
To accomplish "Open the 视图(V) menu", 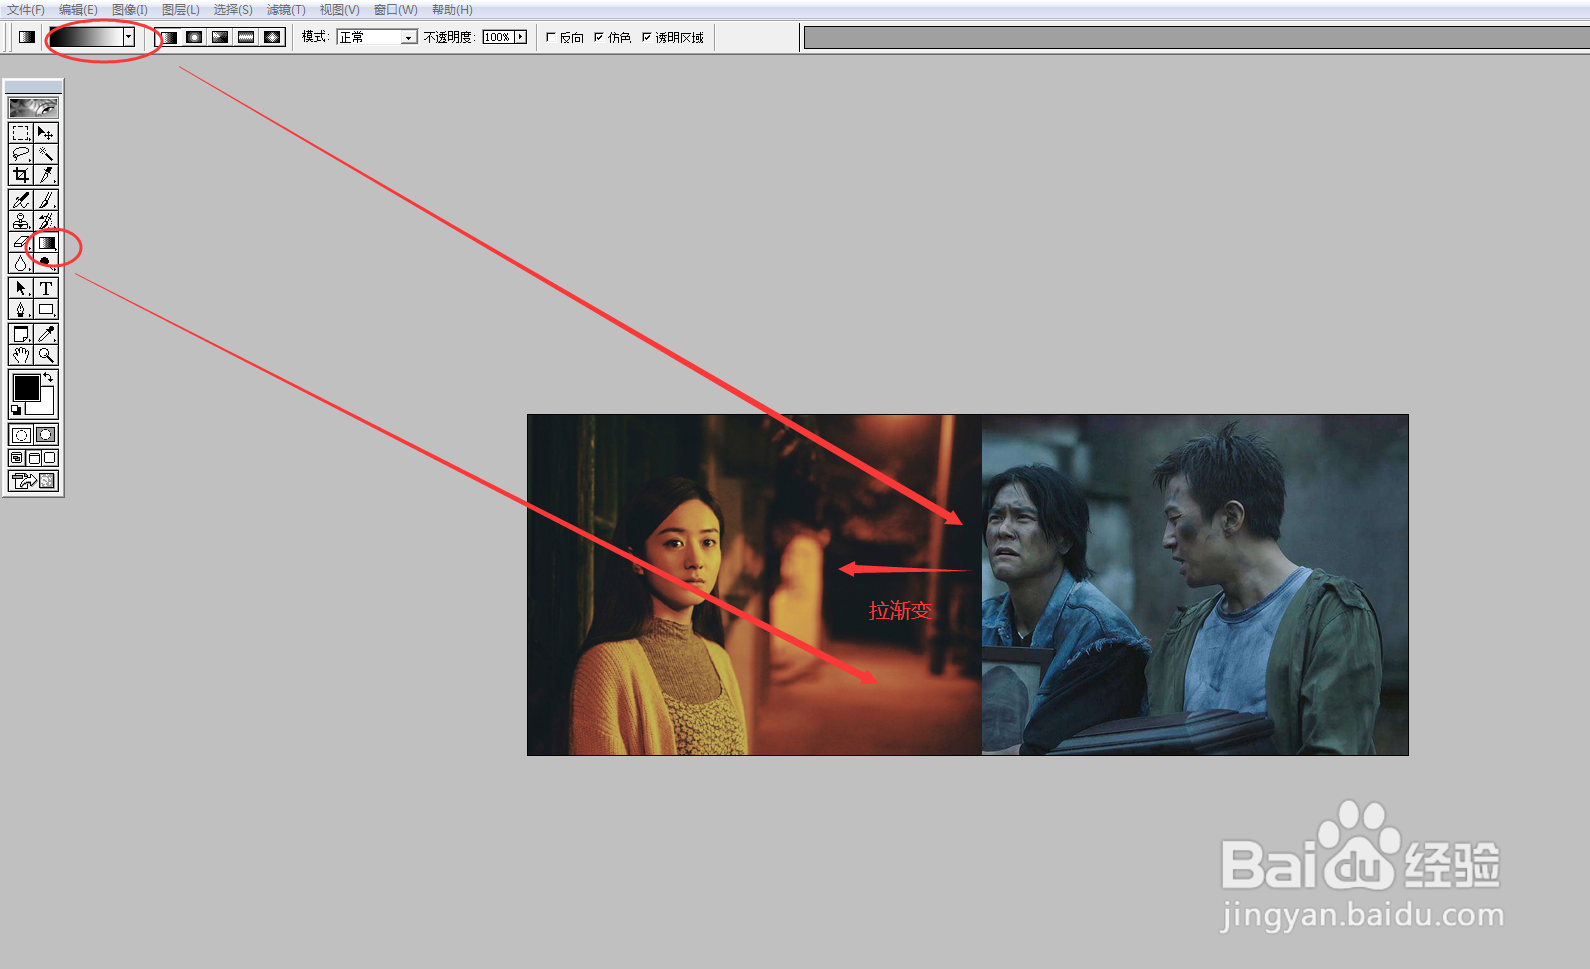I will click(339, 10).
